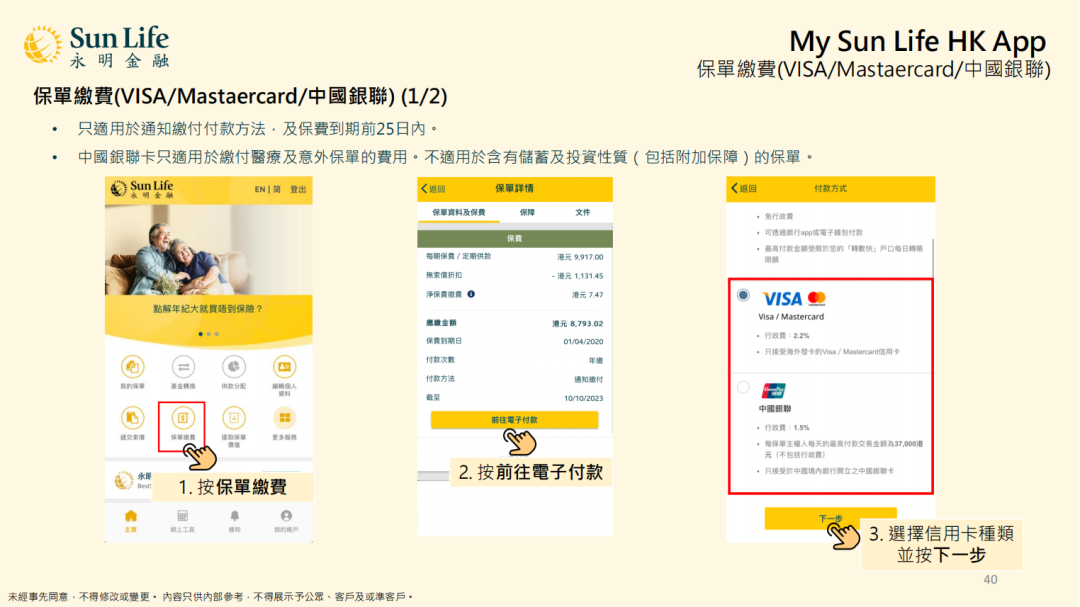
Task: Click the 下一步 next button
Action: click(831, 518)
